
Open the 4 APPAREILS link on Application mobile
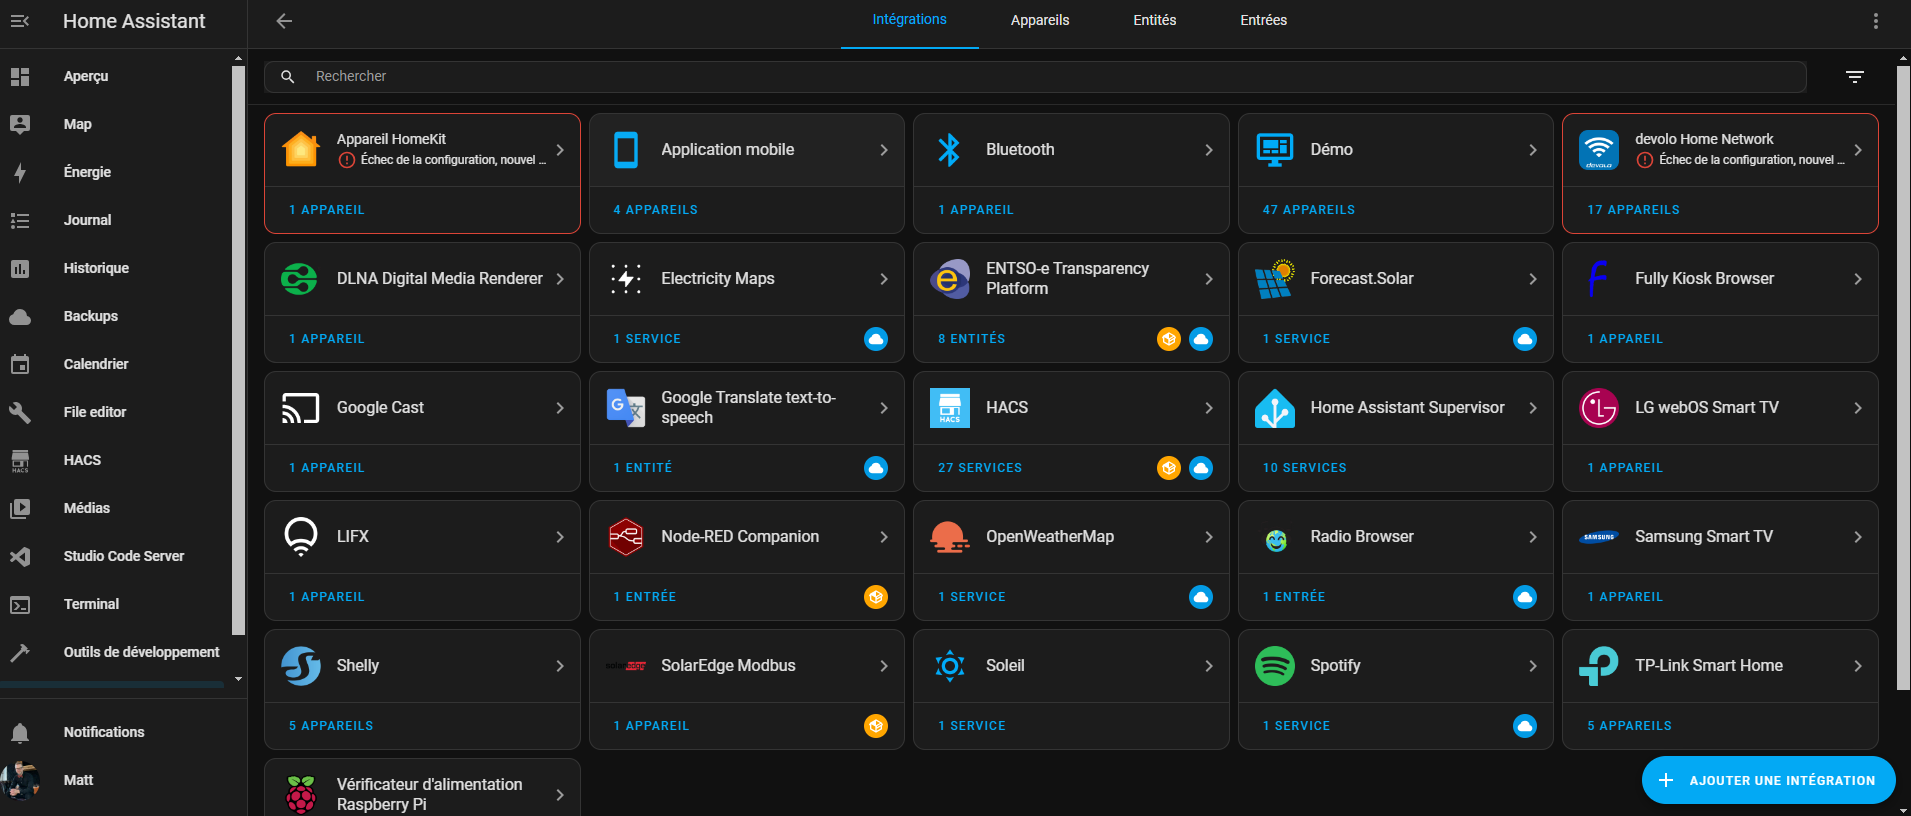[x=655, y=210]
